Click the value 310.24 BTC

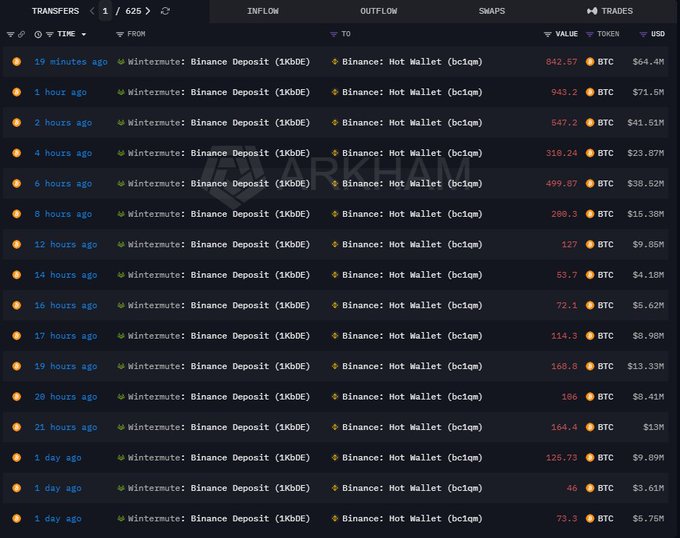pos(562,153)
